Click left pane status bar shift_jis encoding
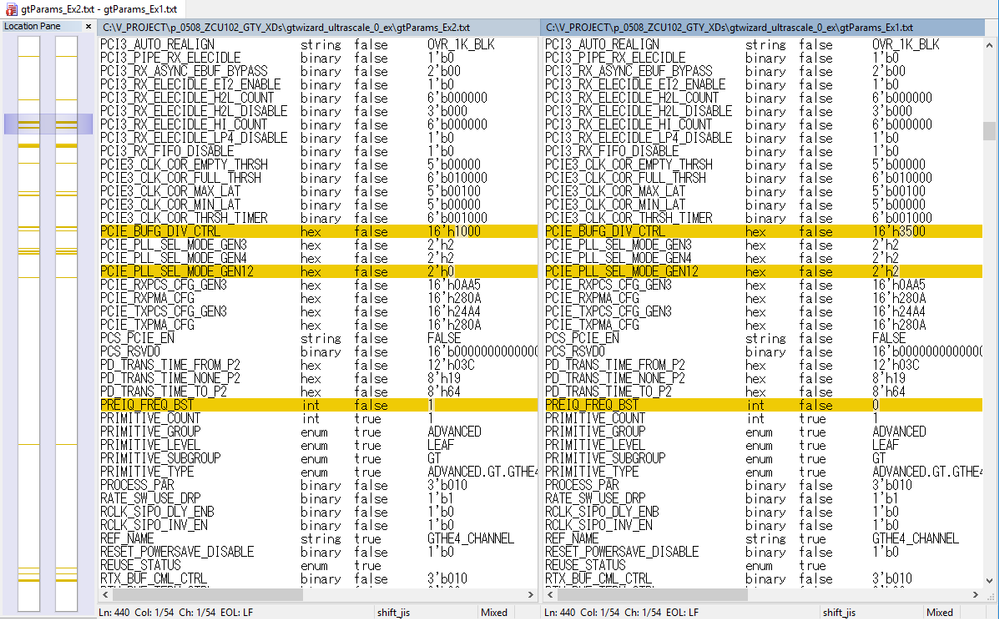 point(393,613)
